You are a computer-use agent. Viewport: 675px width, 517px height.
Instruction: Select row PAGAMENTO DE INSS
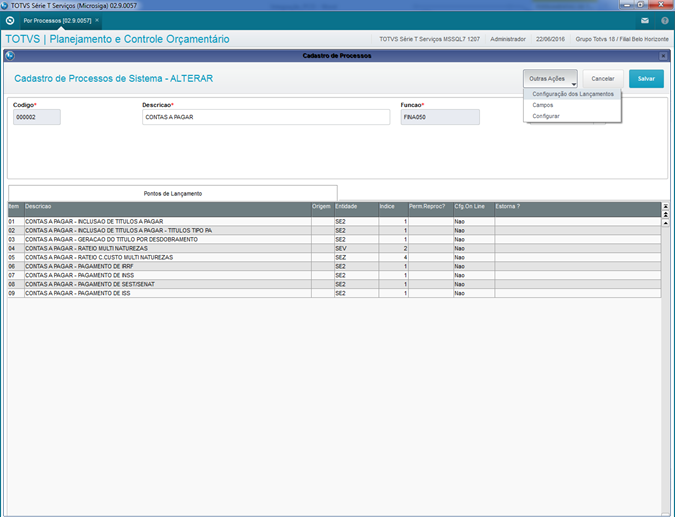[334, 275]
